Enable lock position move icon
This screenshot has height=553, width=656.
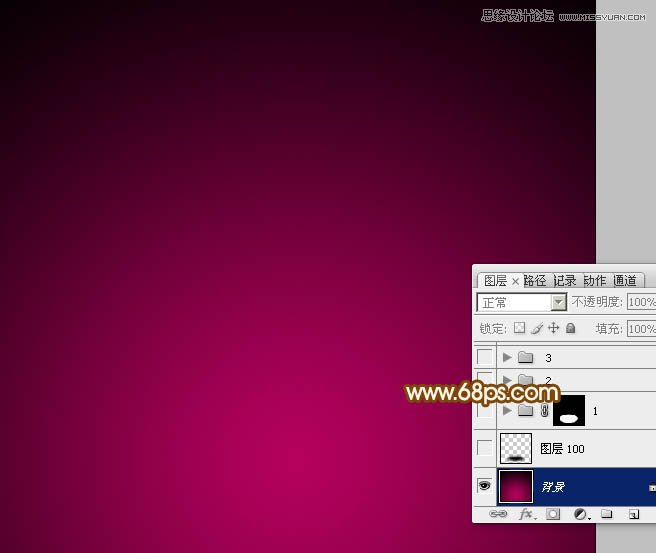click(554, 328)
